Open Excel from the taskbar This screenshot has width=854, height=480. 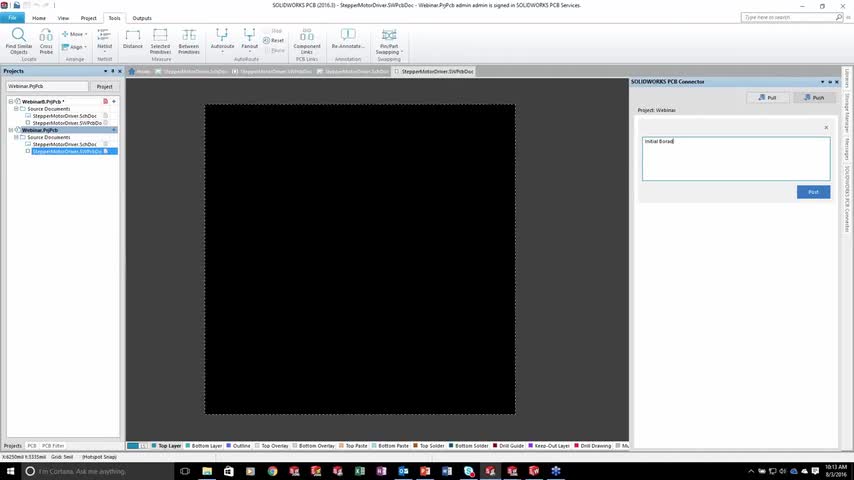point(359,471)
